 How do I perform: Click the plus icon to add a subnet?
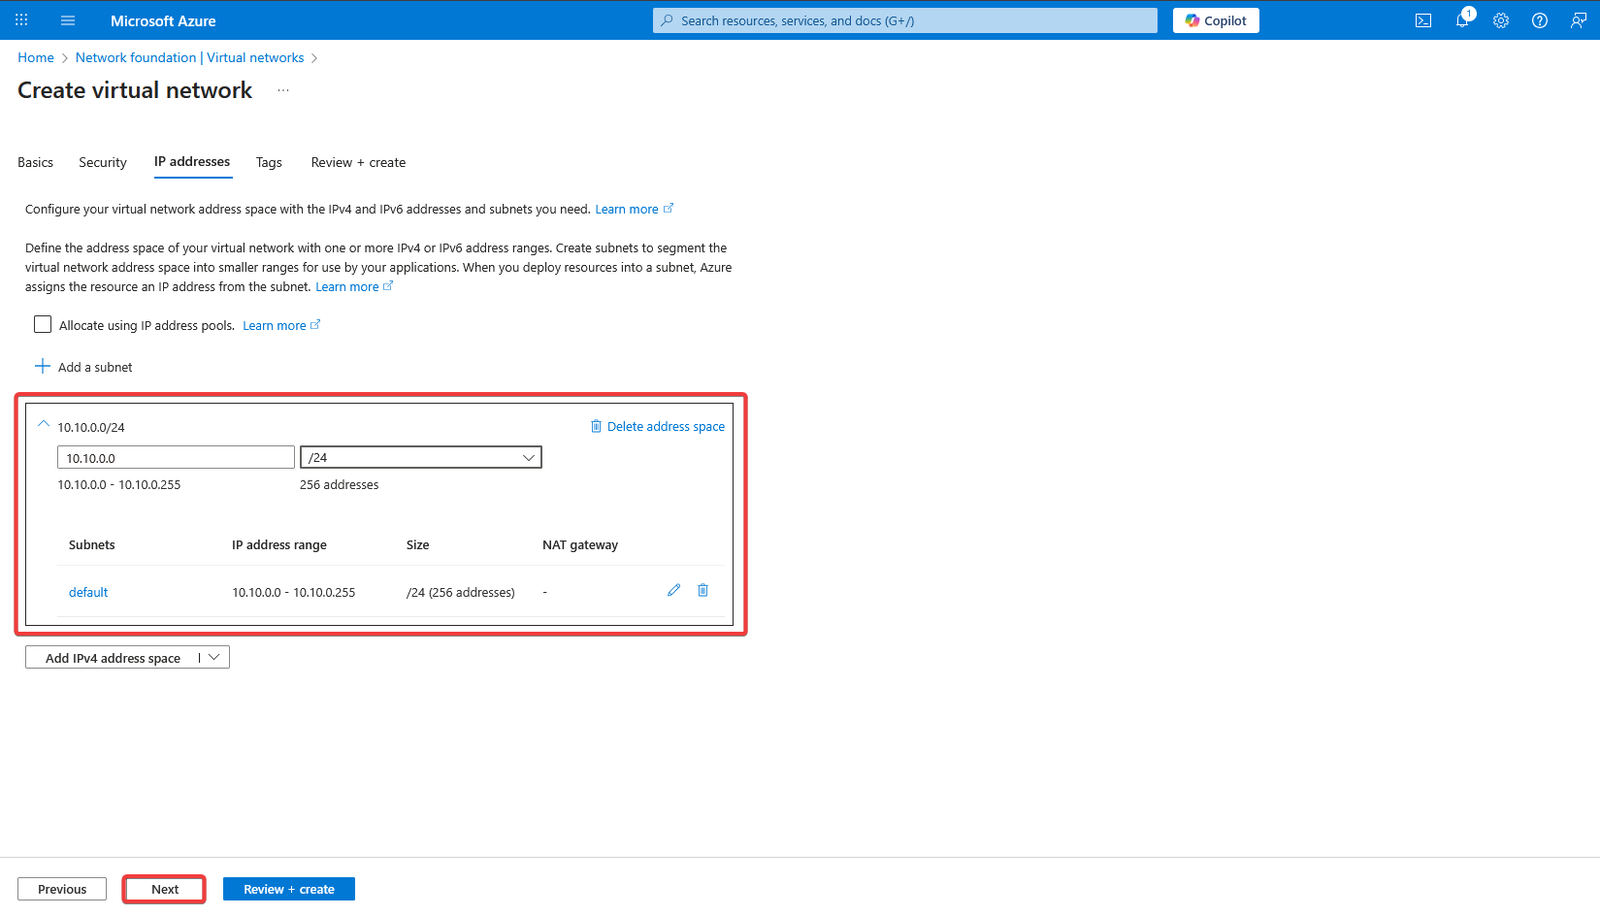tap(43, 367)
